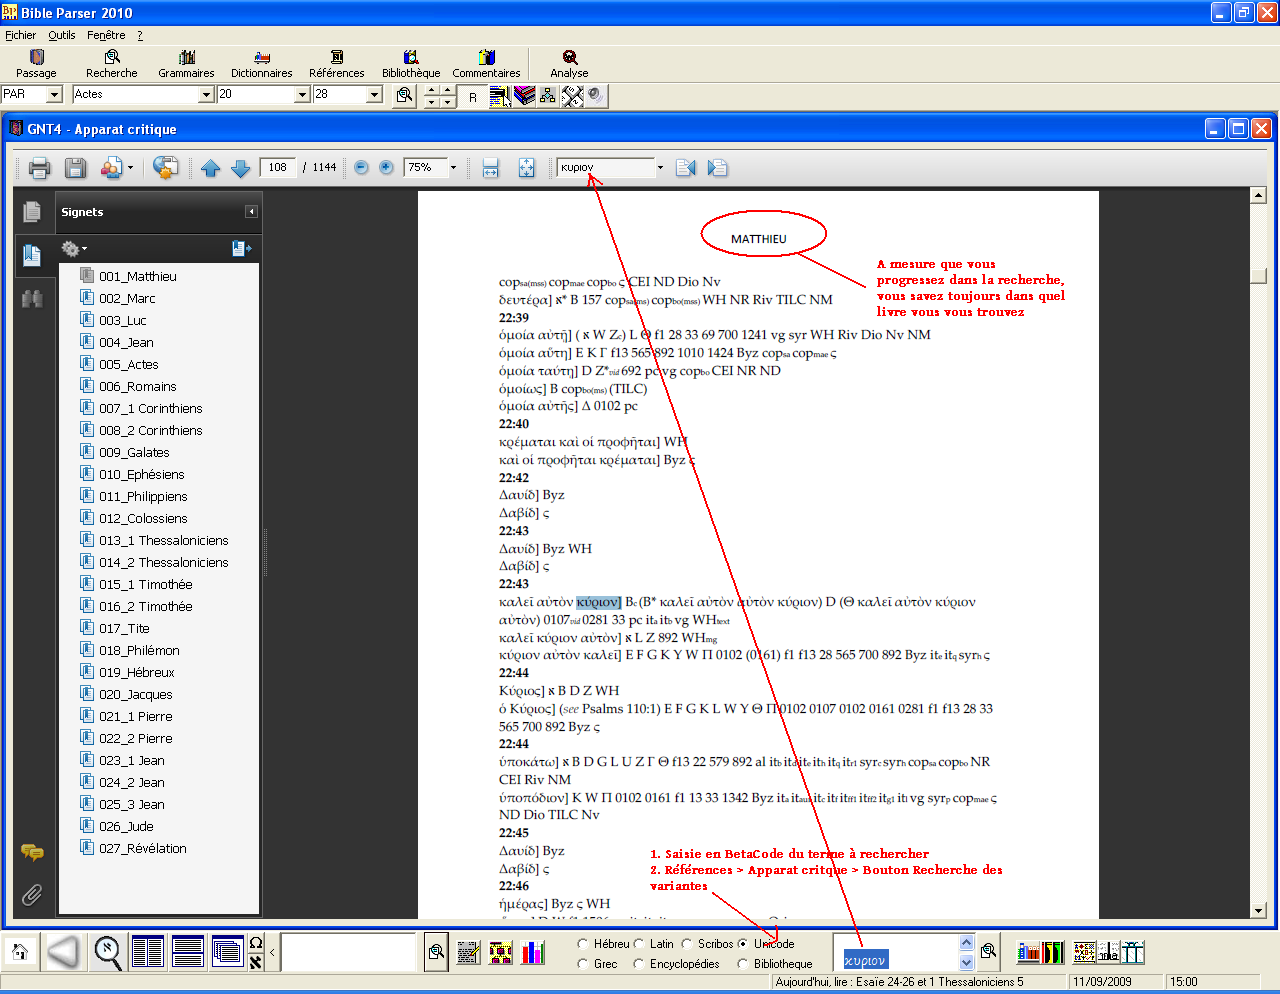Open the comments panel icon

(32, 852)
